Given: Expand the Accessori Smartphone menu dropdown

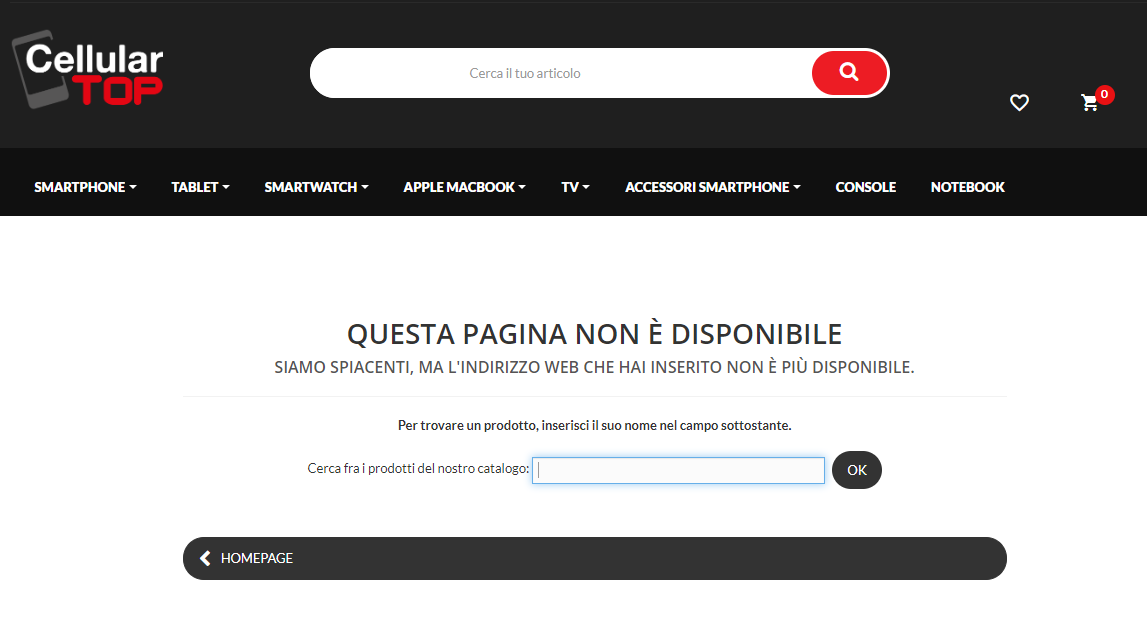Looking at the screenshot, I should pos(712,187).
